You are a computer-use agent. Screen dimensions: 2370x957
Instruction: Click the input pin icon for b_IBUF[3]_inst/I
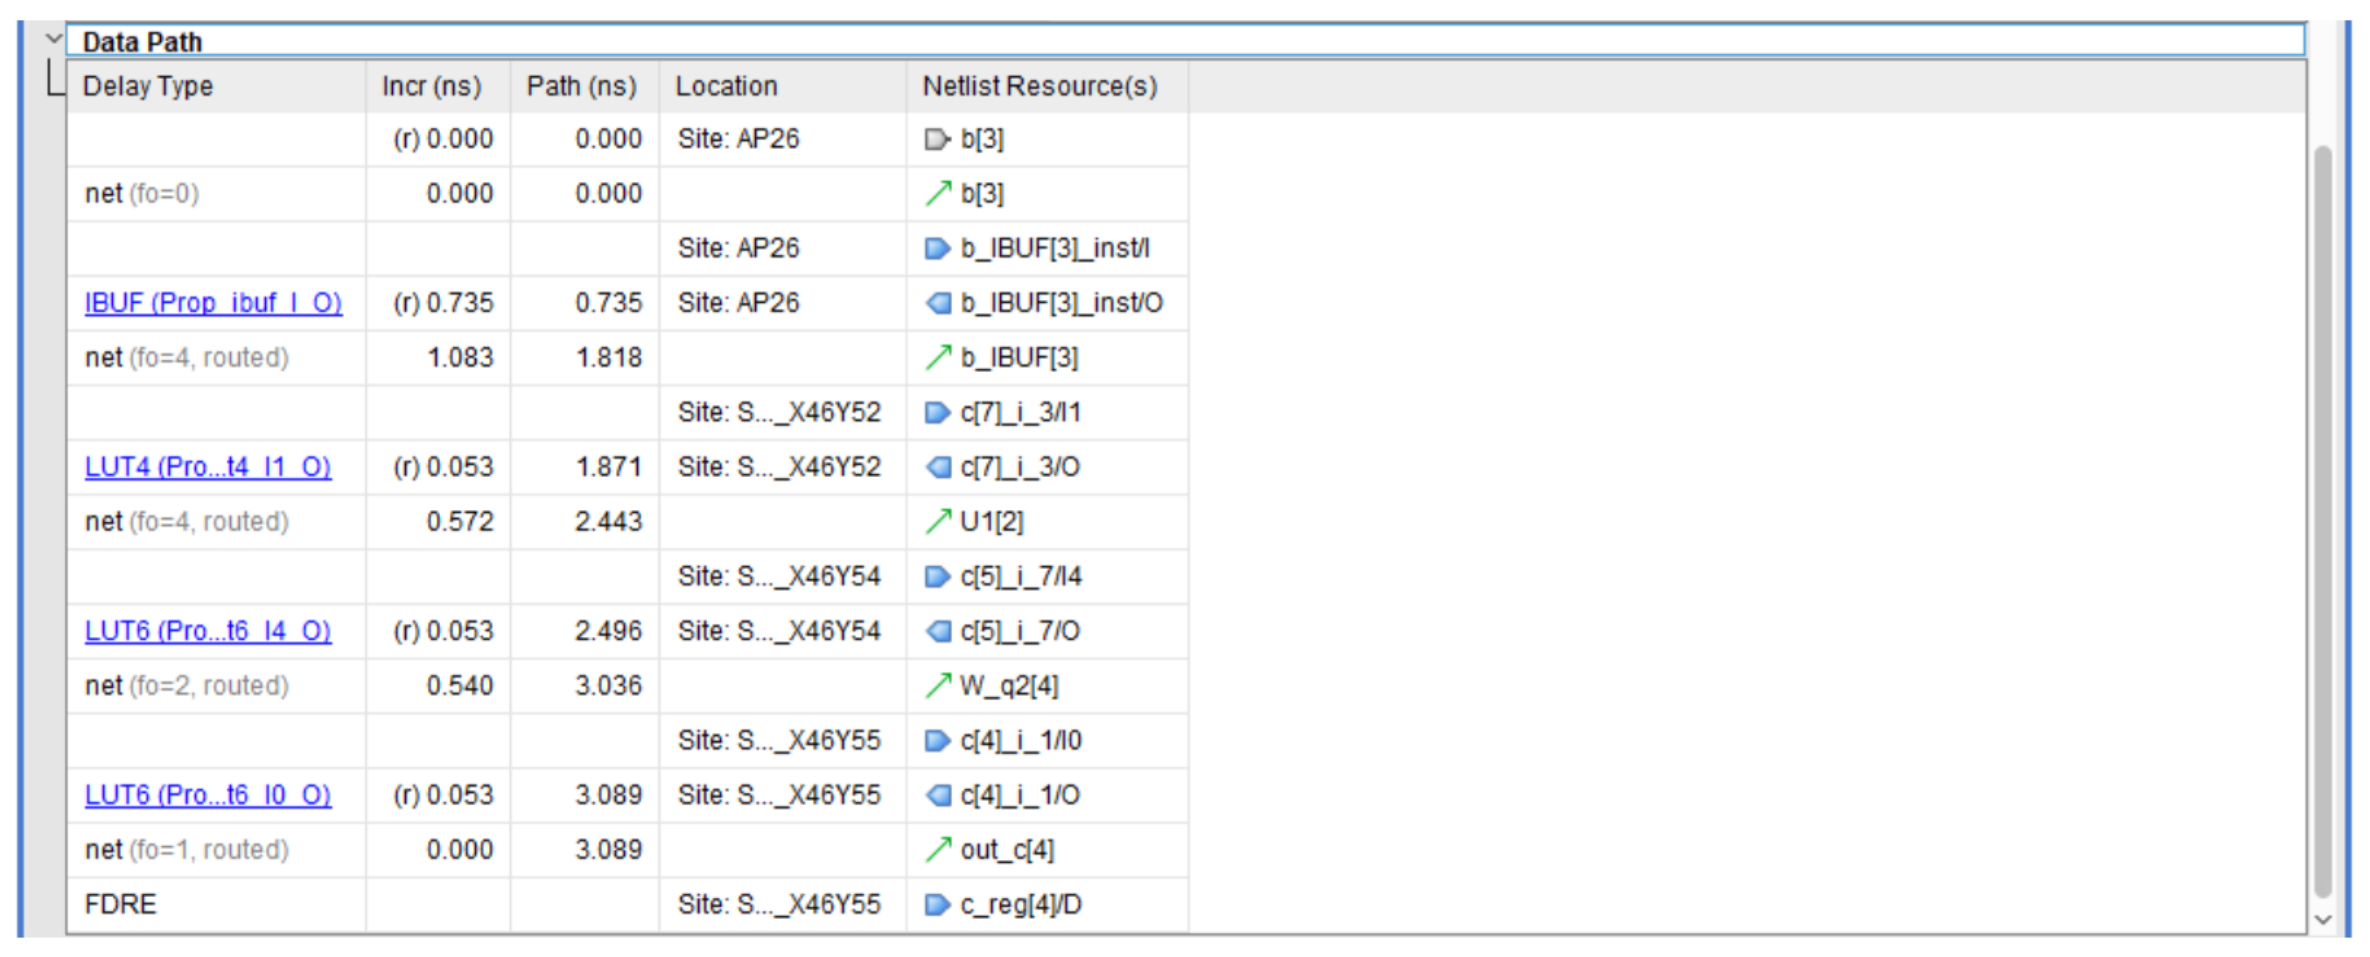[x=936, y=248]
